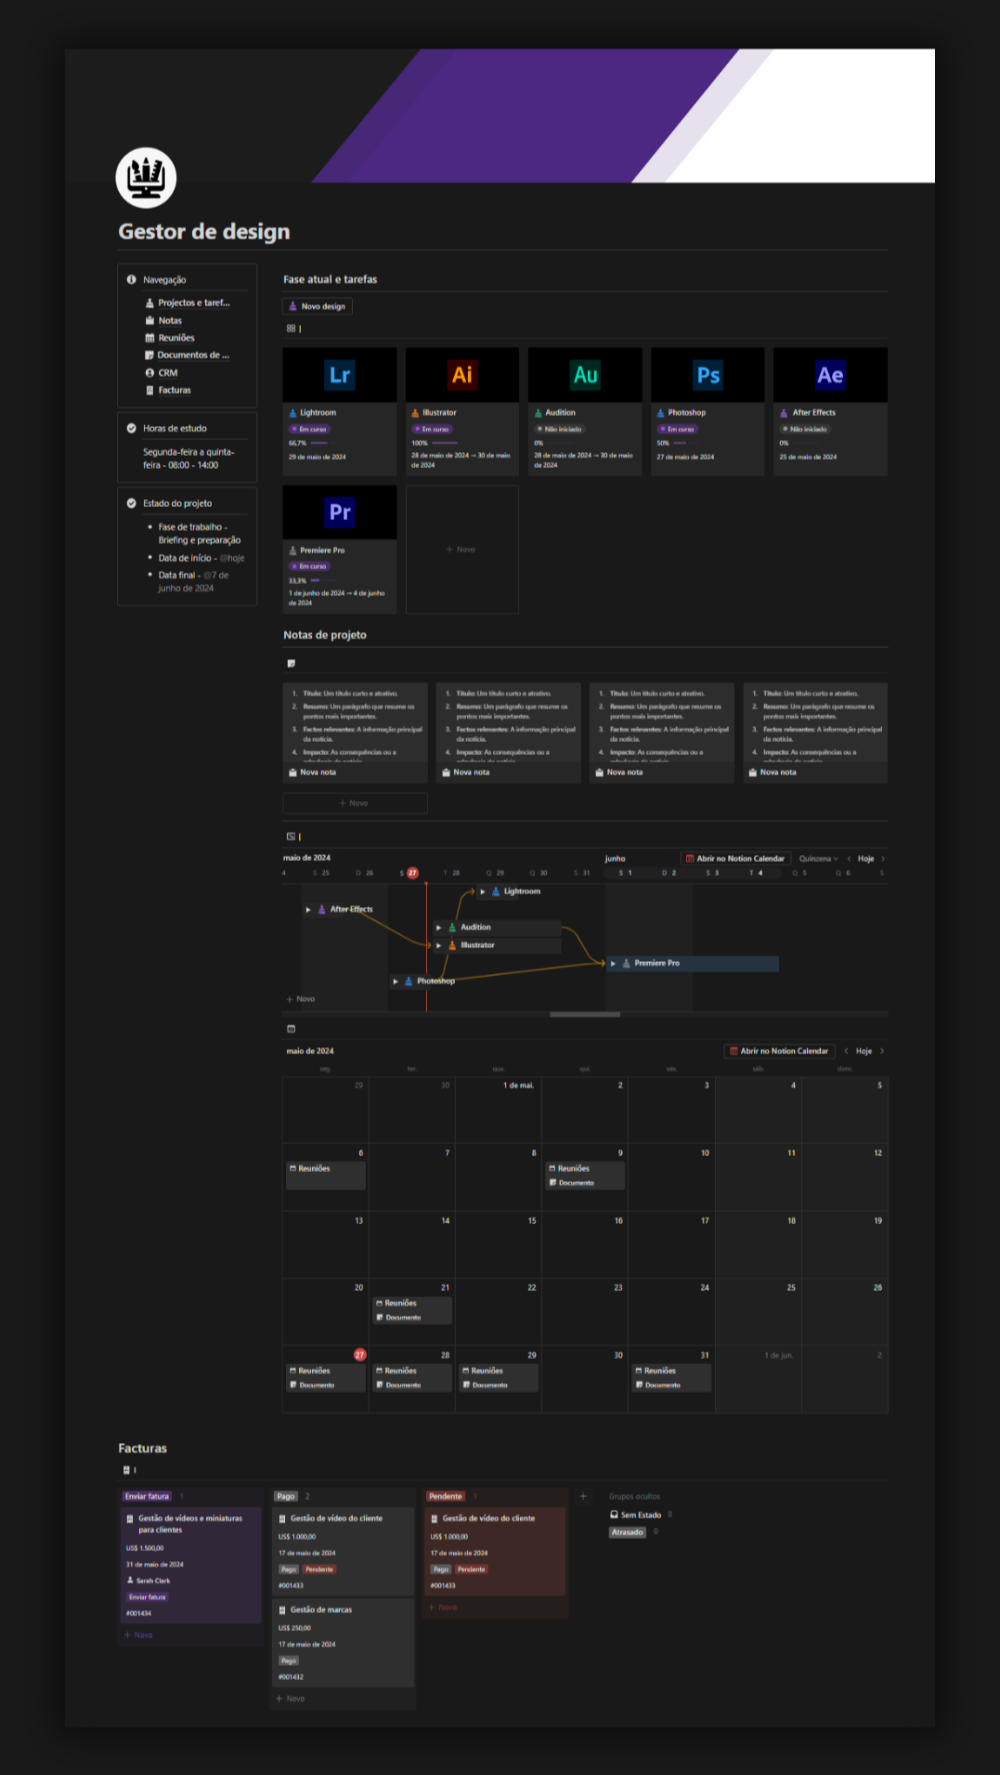Expand the Lightroom timeline item
1000x1775 pixels.
point(483,891)
